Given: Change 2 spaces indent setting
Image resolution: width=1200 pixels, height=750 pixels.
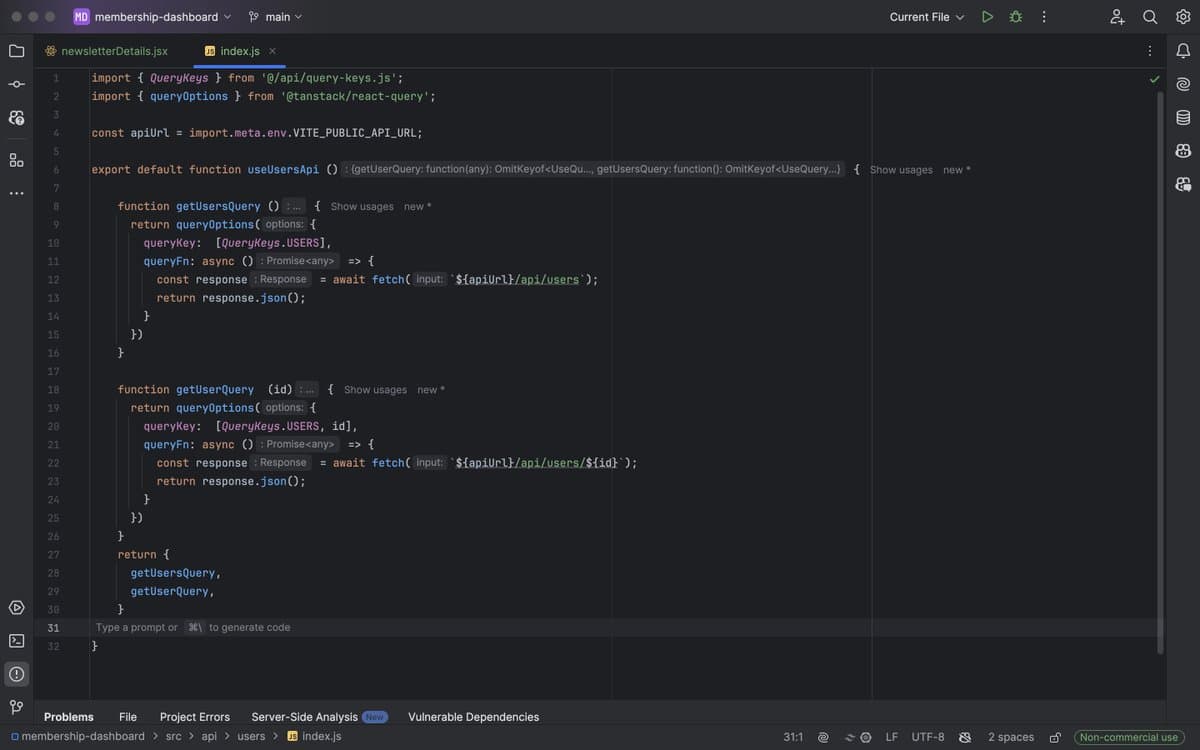Looking at the screenshot, I should pyautogui.click(x=1011, y=737).
